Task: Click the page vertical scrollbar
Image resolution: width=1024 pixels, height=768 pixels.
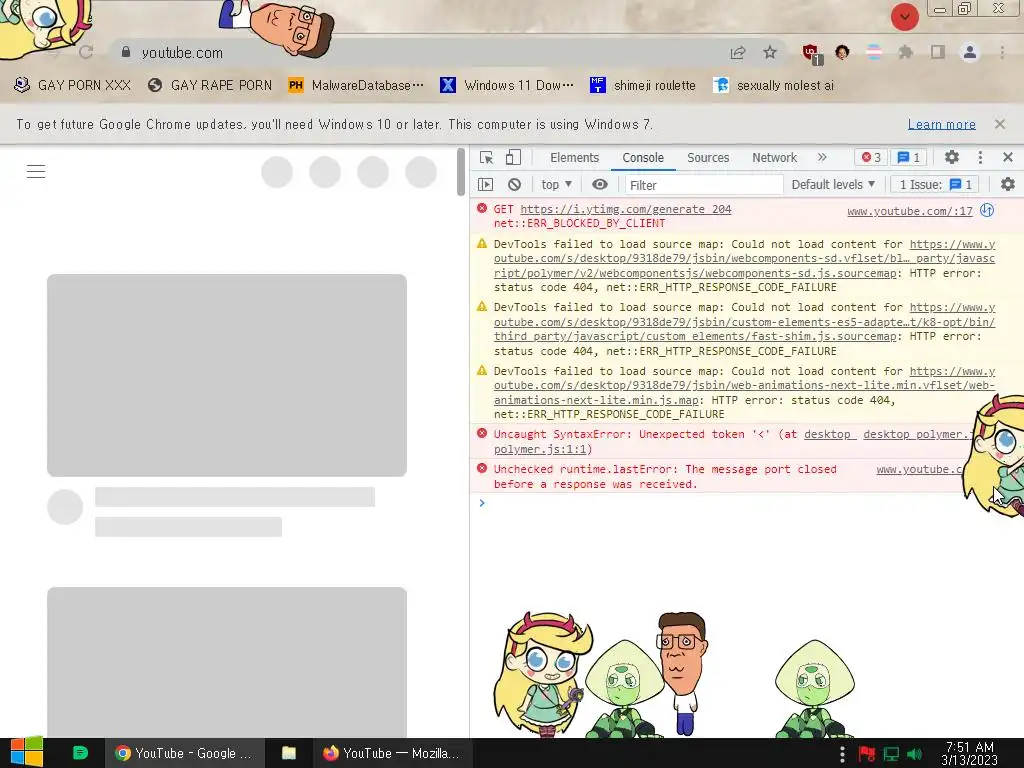Action: point(460,172)
